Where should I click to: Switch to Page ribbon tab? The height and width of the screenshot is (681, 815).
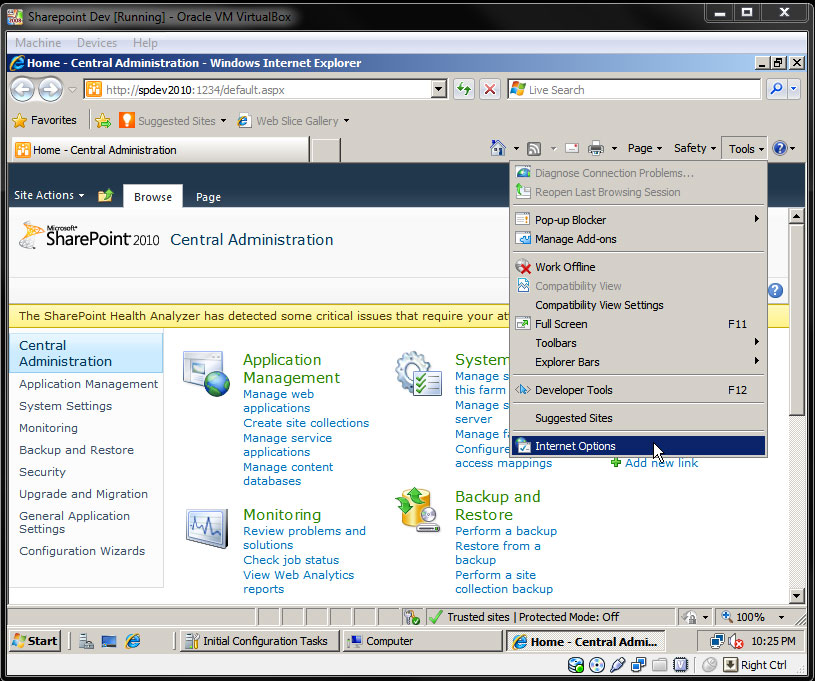(x=208, y=197)
